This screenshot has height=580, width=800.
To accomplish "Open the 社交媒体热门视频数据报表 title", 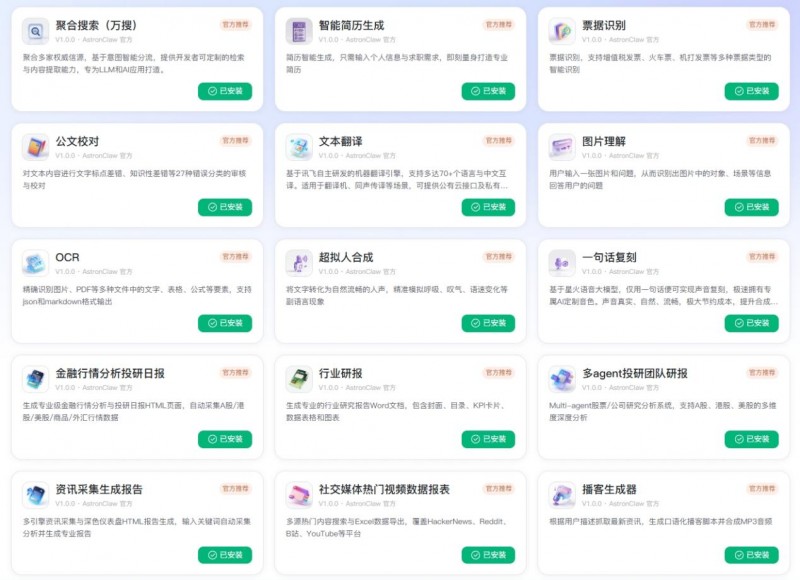I will [x=384, y=489].
